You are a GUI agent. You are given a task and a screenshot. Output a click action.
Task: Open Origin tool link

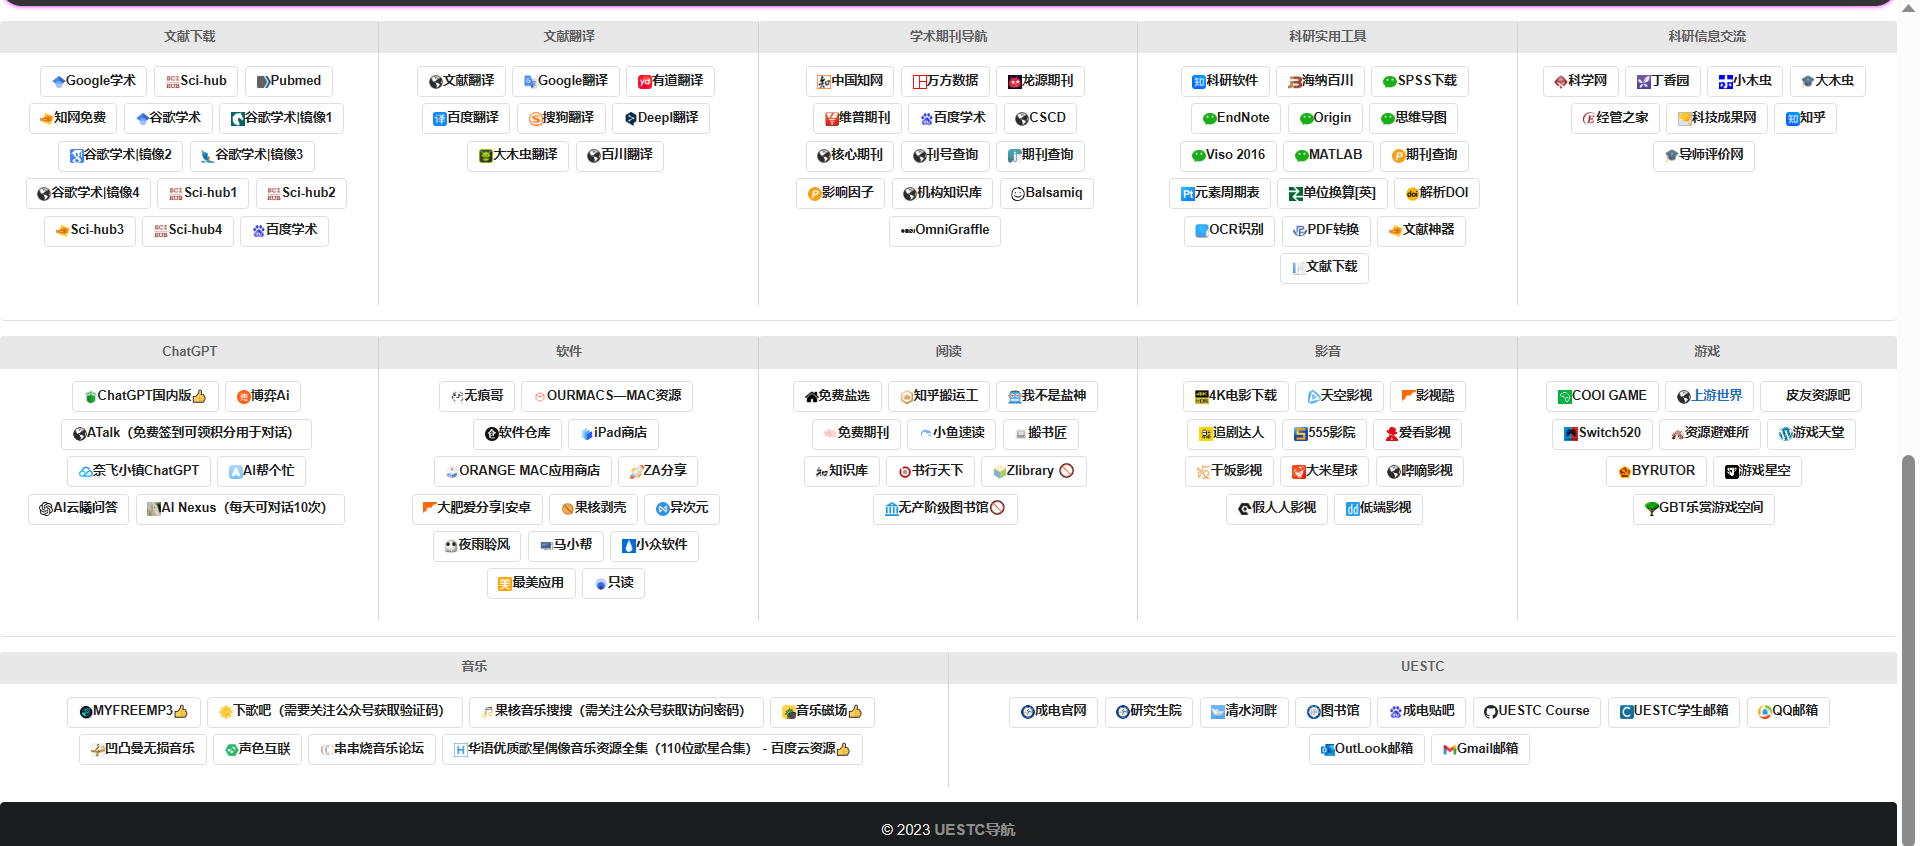pos(1325,118)
